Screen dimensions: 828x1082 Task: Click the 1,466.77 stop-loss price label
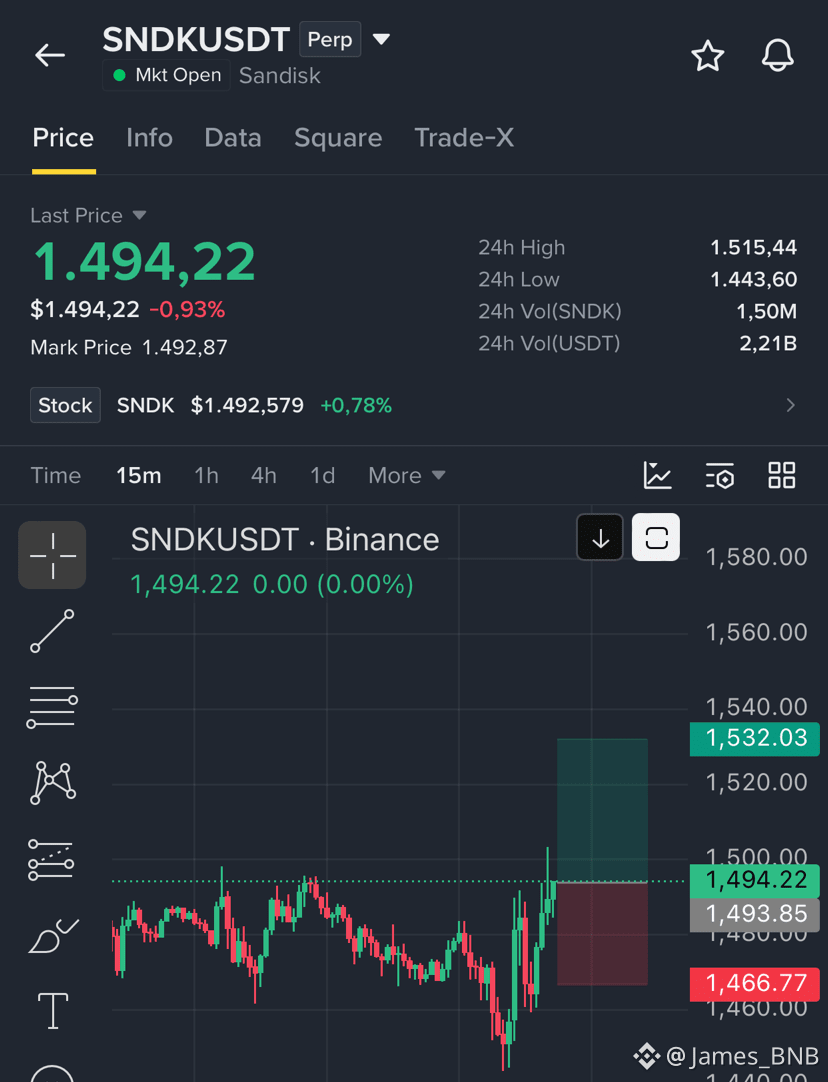755,983
